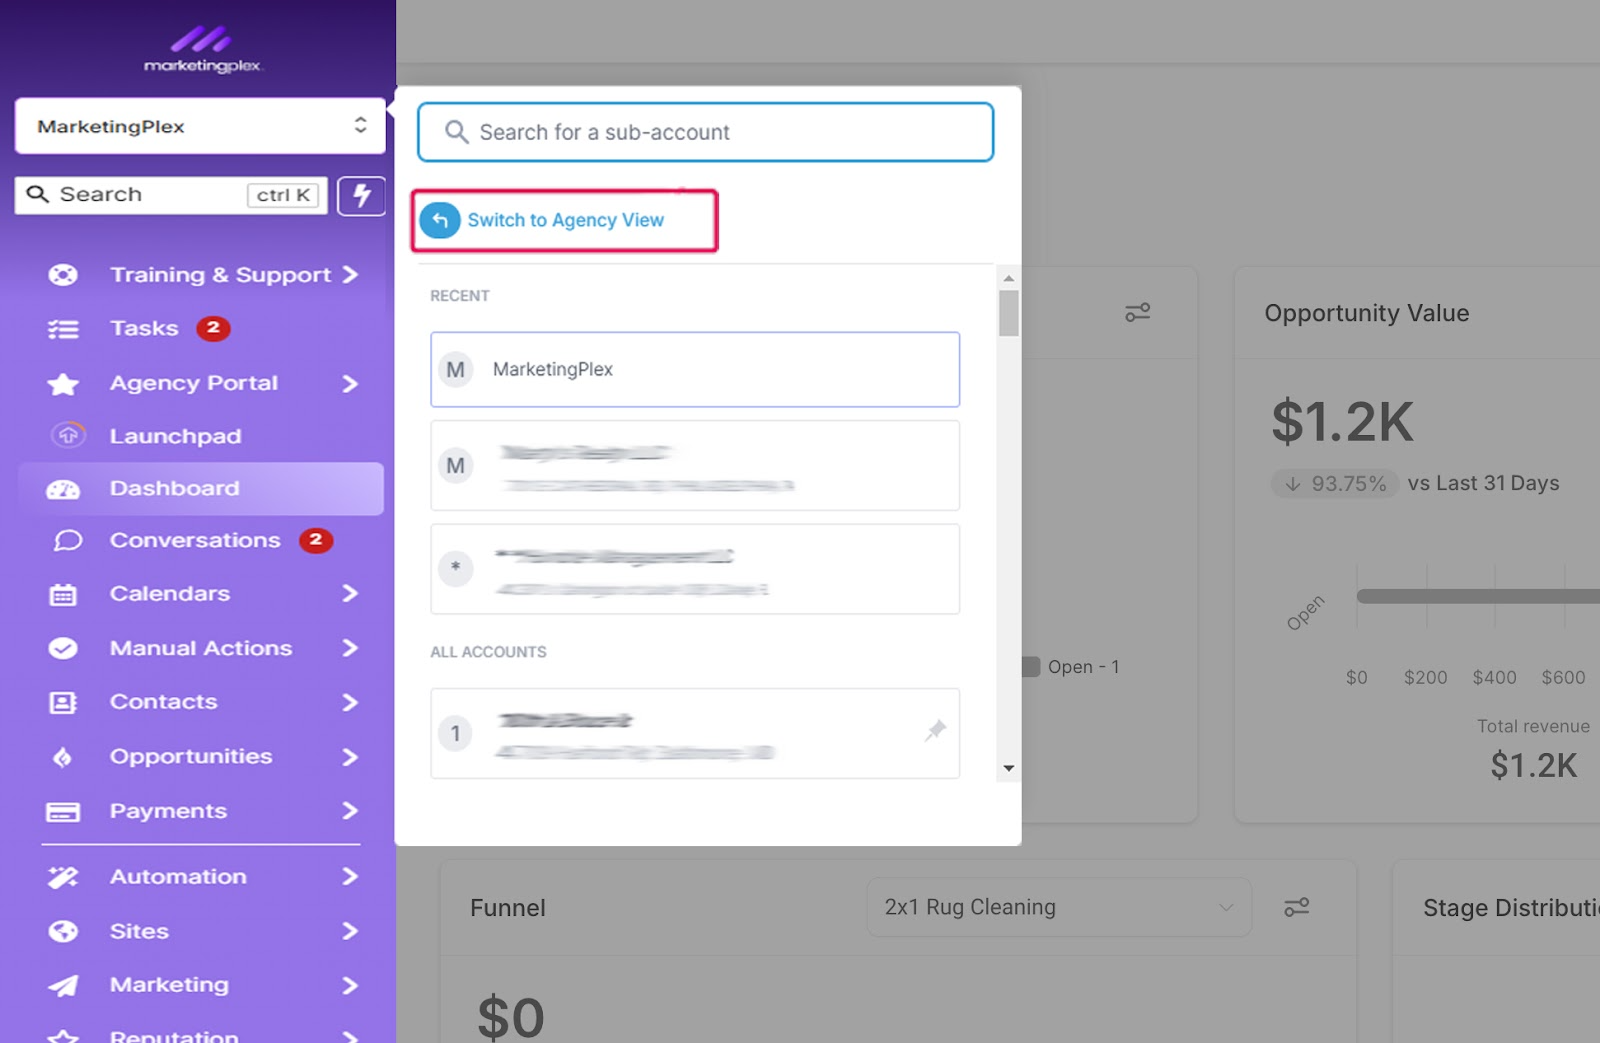Click the account list scrollbar up arrow
1600x1043 pixels.
pyautogui.click(x=1009, y=278)
